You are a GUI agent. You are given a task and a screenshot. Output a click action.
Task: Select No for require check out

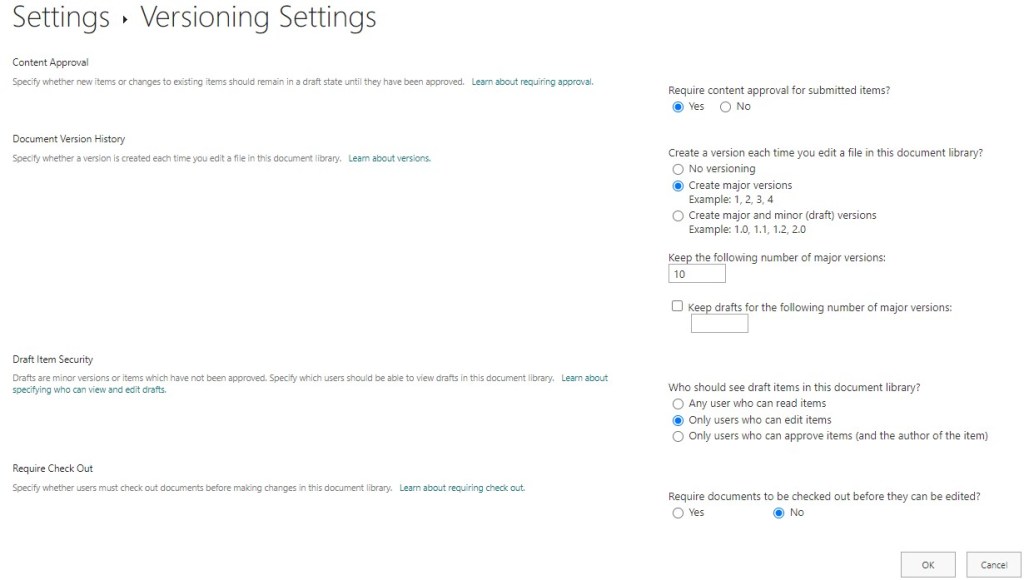pos(779,513)
